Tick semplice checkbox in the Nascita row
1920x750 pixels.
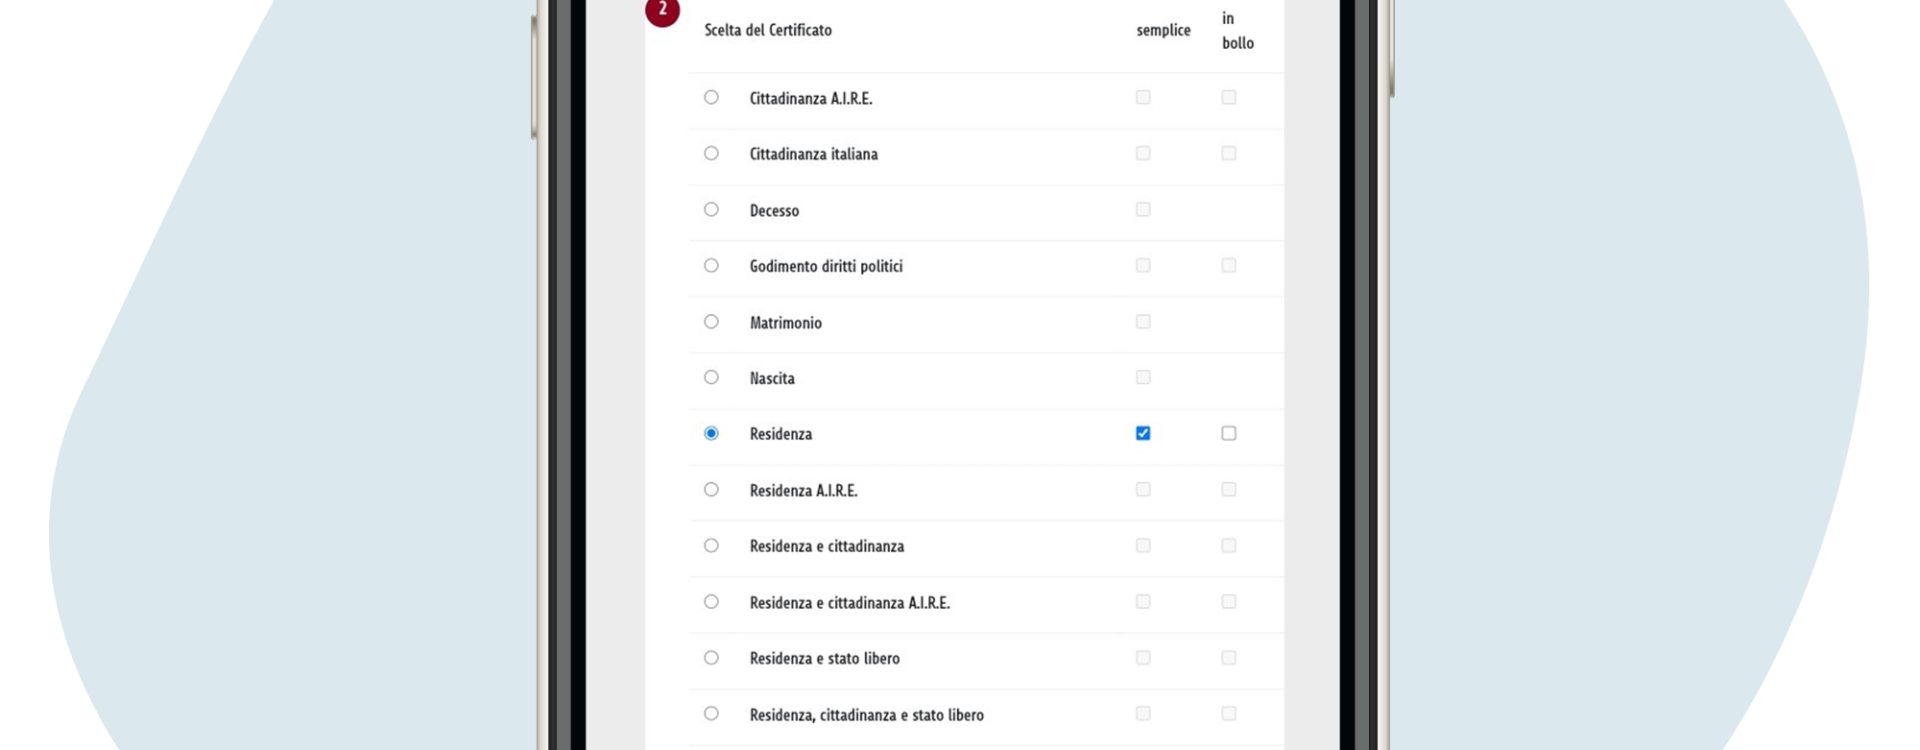click(x=1143, y=377)
